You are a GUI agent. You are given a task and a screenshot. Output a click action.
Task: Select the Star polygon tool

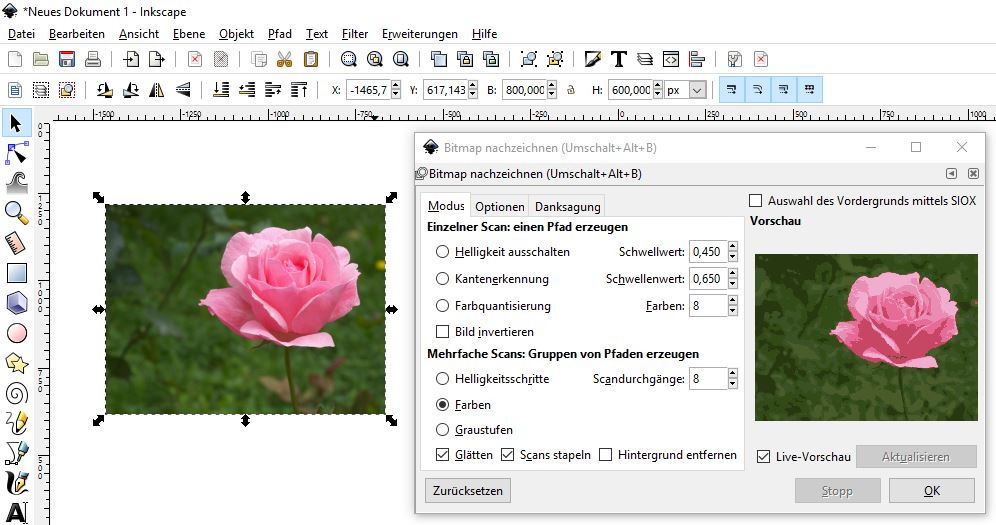click(16, 362)
